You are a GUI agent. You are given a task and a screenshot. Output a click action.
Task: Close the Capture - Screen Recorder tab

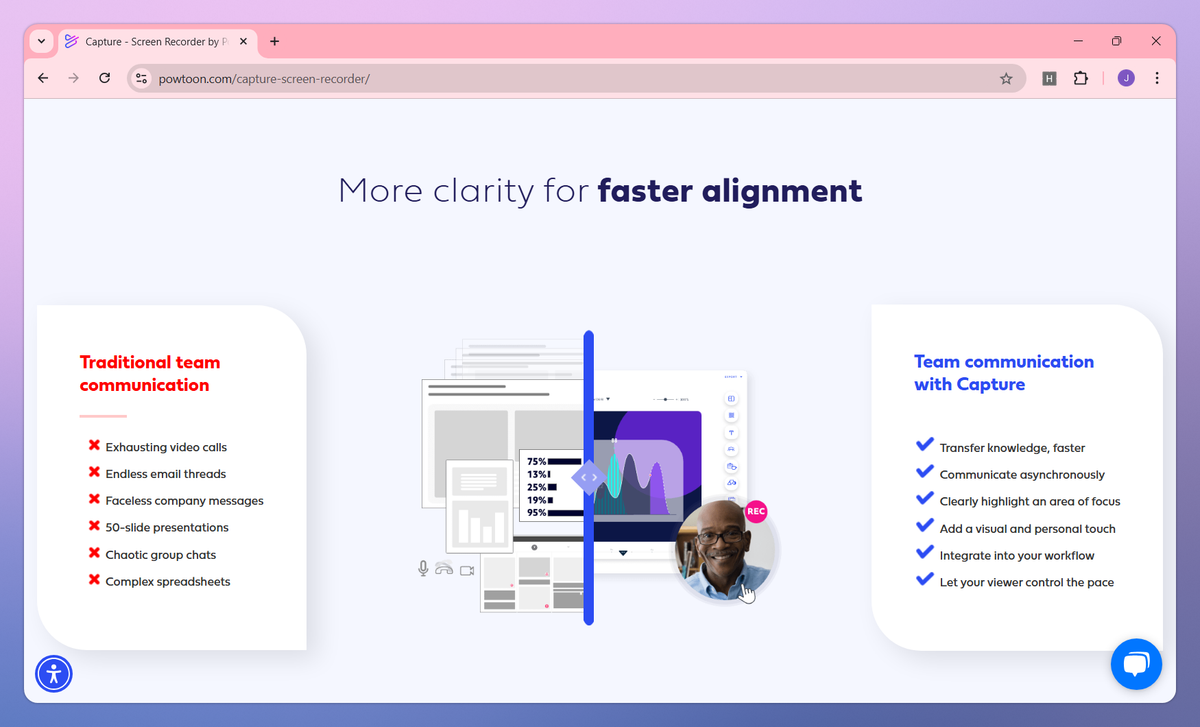coord(243,42)
